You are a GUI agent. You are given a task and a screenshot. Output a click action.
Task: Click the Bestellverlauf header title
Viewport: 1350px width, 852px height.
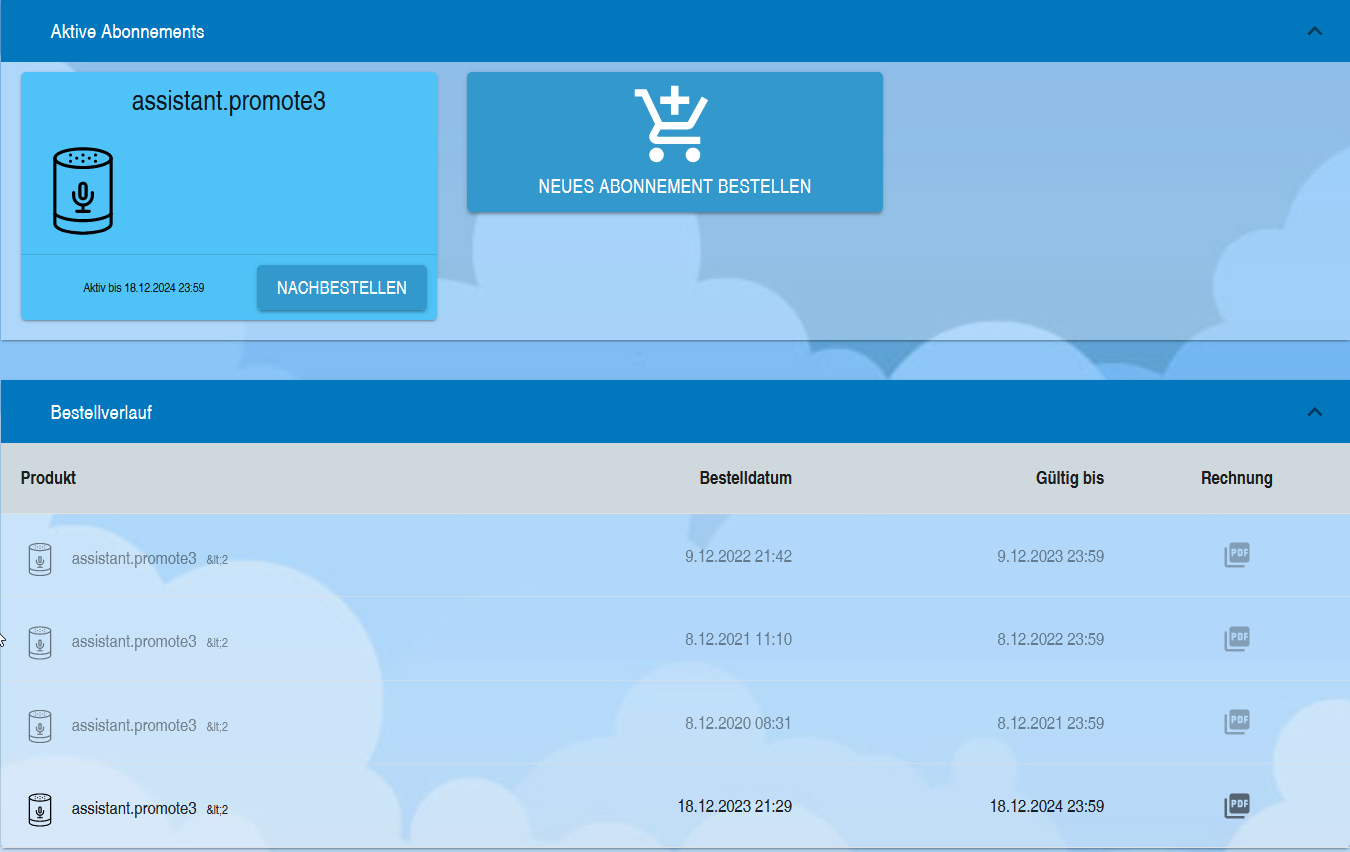(x=101, y=412)
